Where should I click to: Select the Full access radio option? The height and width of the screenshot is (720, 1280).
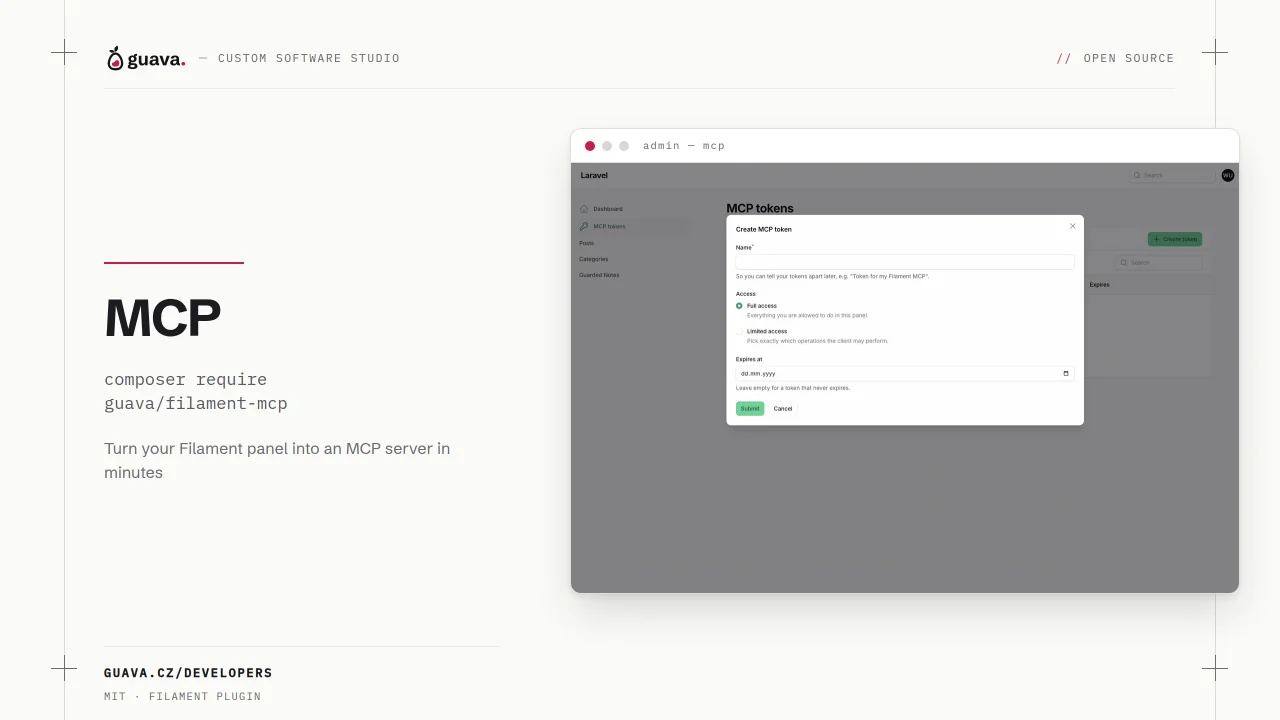click(x=740, y=306)
